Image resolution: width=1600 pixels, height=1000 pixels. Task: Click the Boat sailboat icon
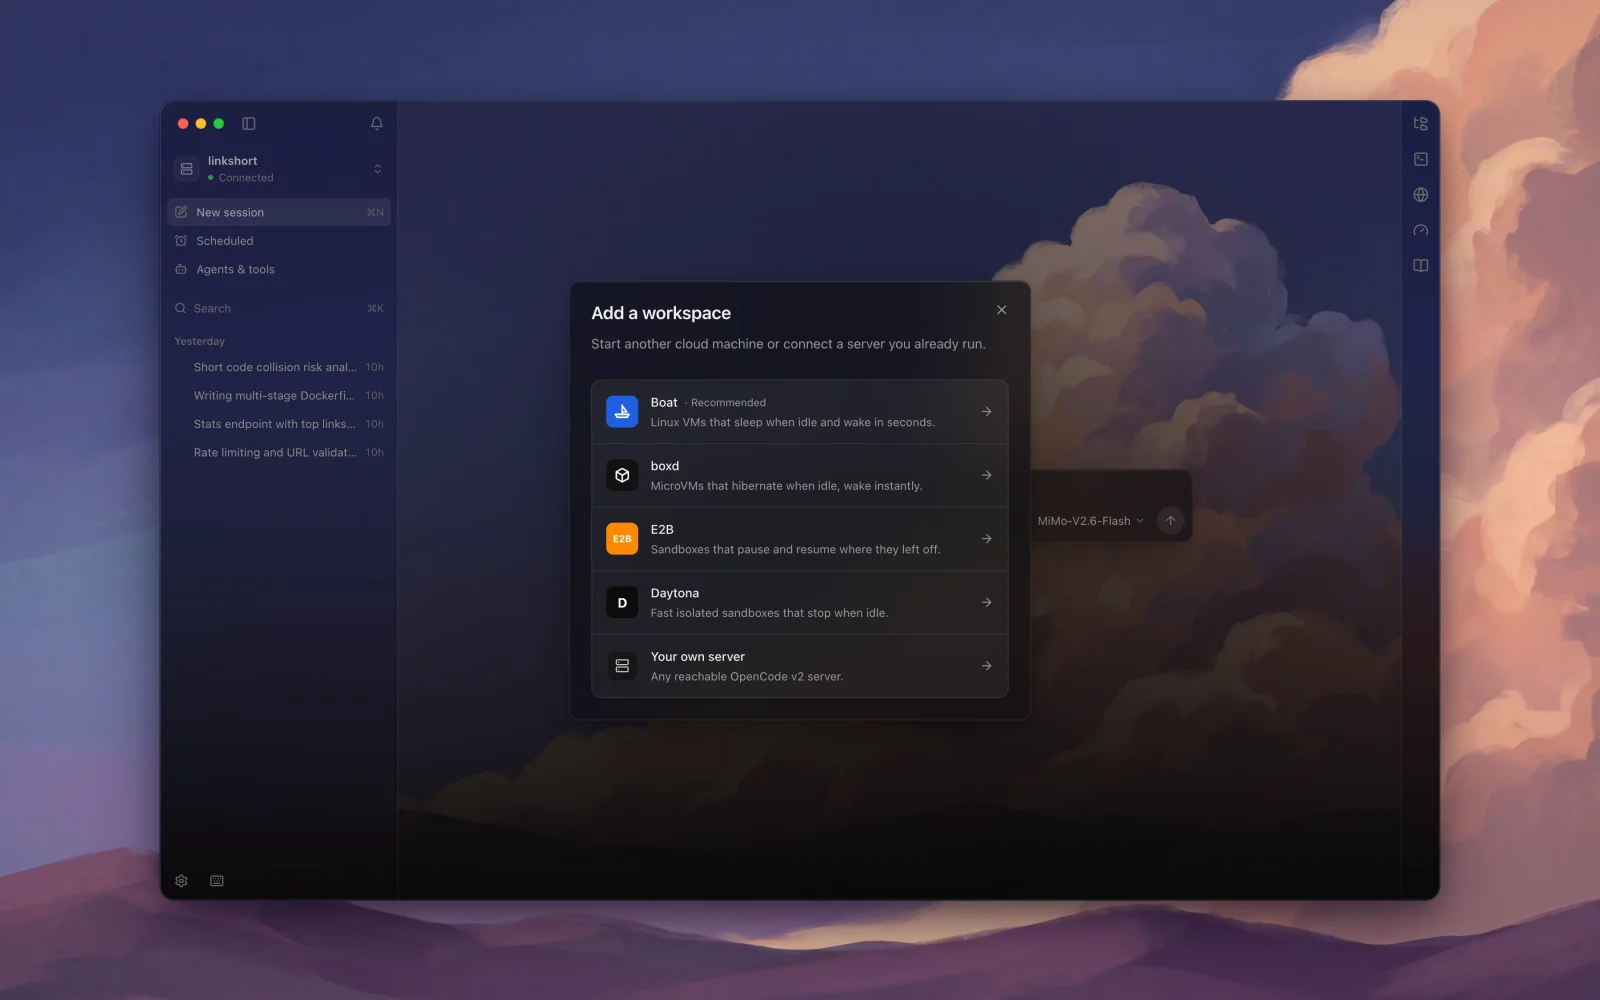(x=622, y=412)
